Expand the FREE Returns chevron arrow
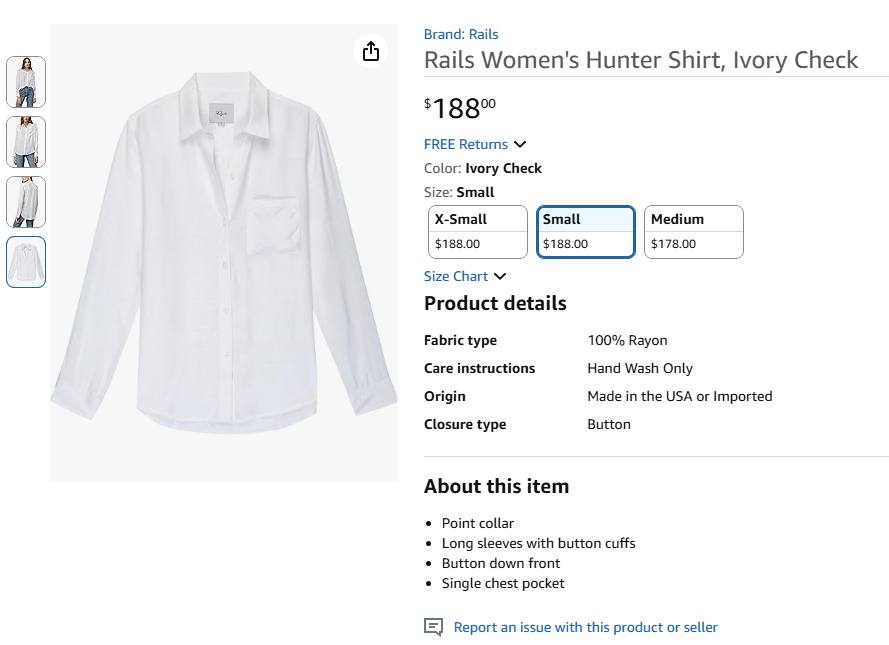The image size is (889, 645). 520,145
